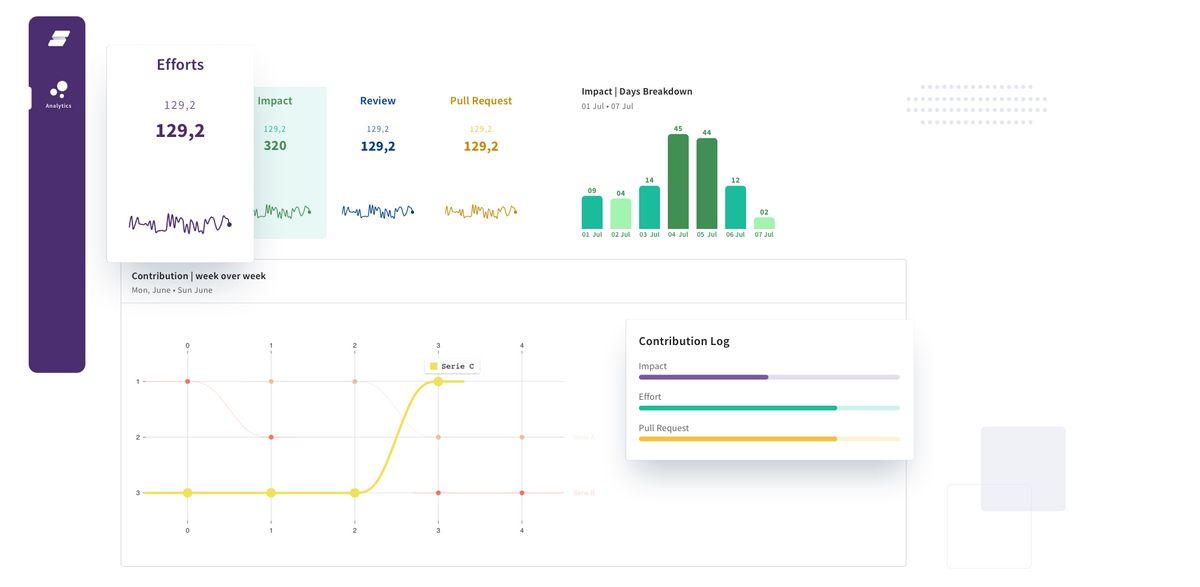Click the Pull Request orange sparkline
Image resolution: width=1200 pixels, height=587 pixels.
481,211
